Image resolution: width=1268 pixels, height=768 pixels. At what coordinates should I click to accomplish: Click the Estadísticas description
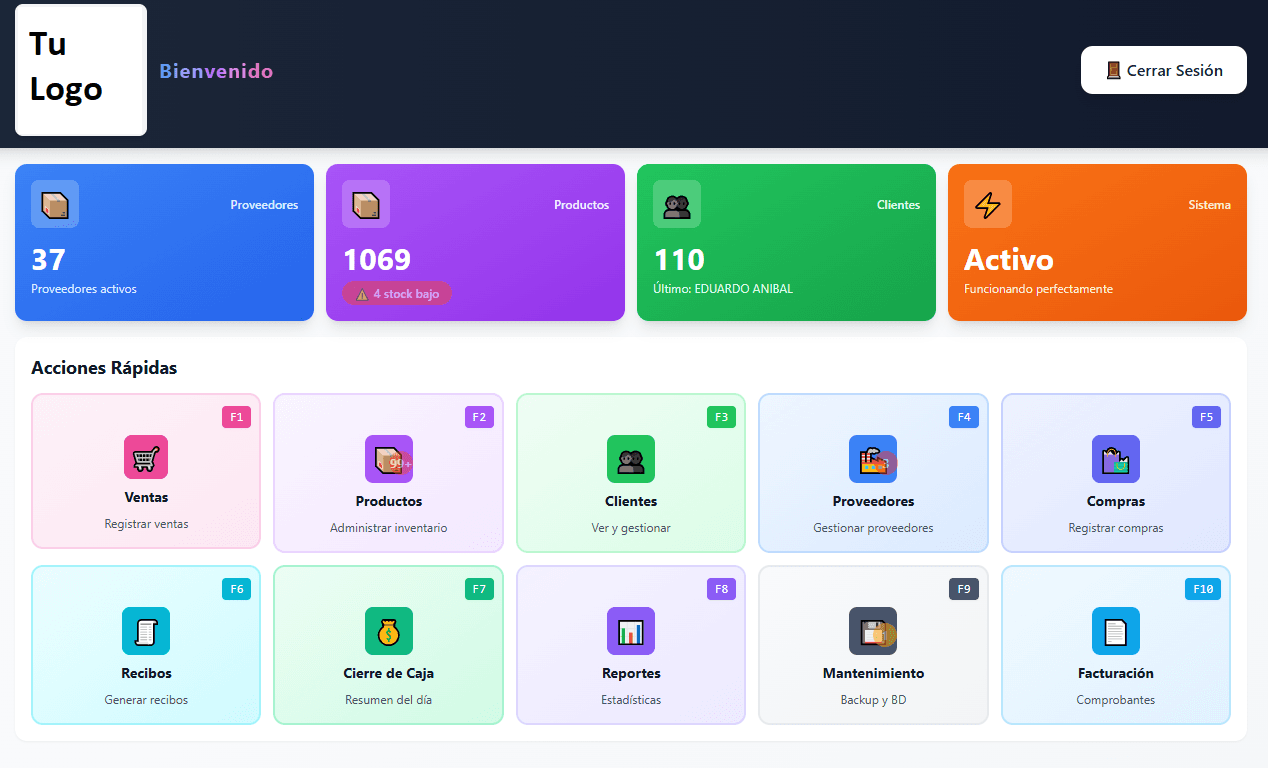coord(631,700)
